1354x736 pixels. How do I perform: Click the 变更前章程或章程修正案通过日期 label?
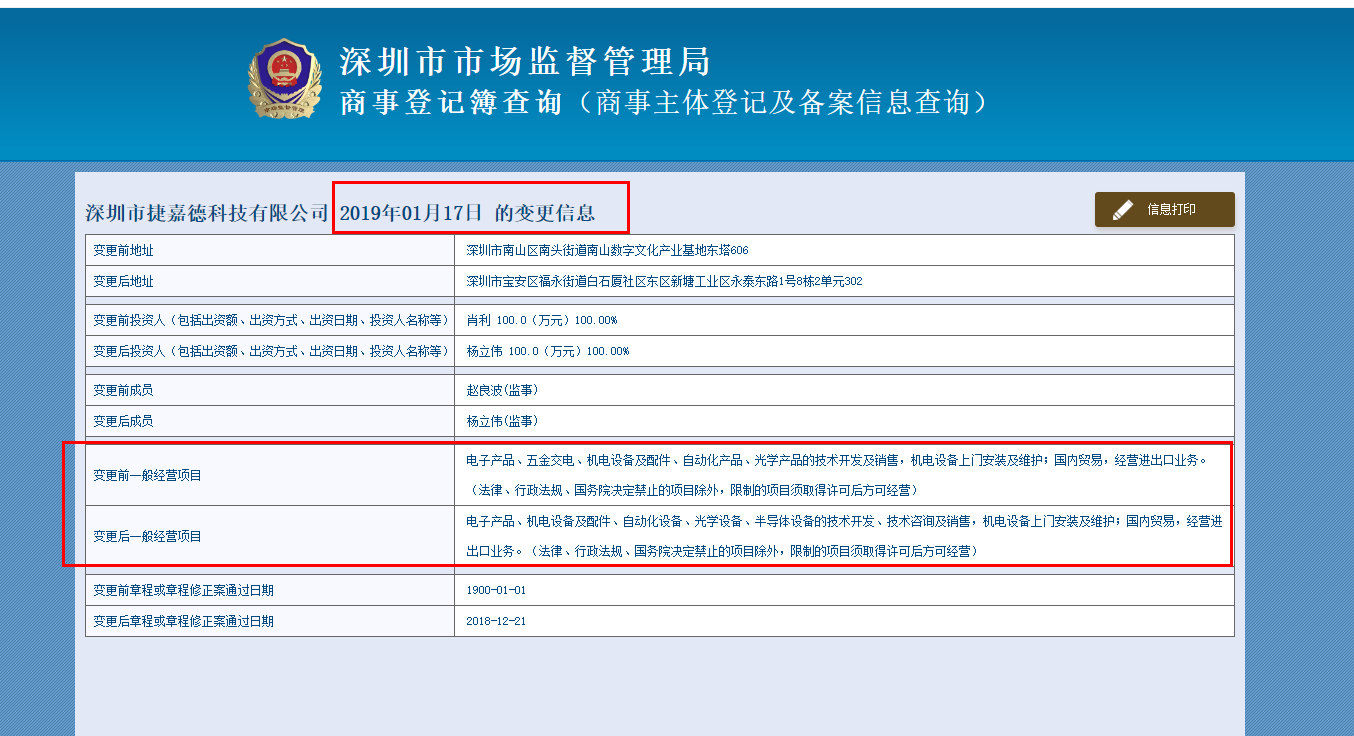(x=183, y=591)
